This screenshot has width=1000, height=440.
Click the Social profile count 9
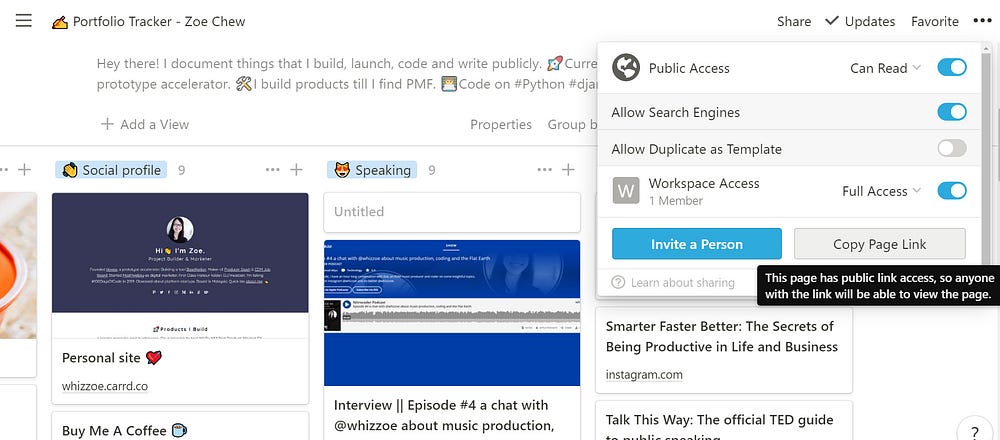(x=182, y=170)
